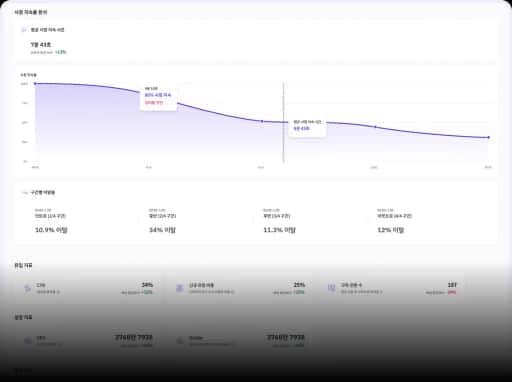The image size is (512, 382).
Task: Click the inflow card showing the 187 value
Action: (391, 288)
